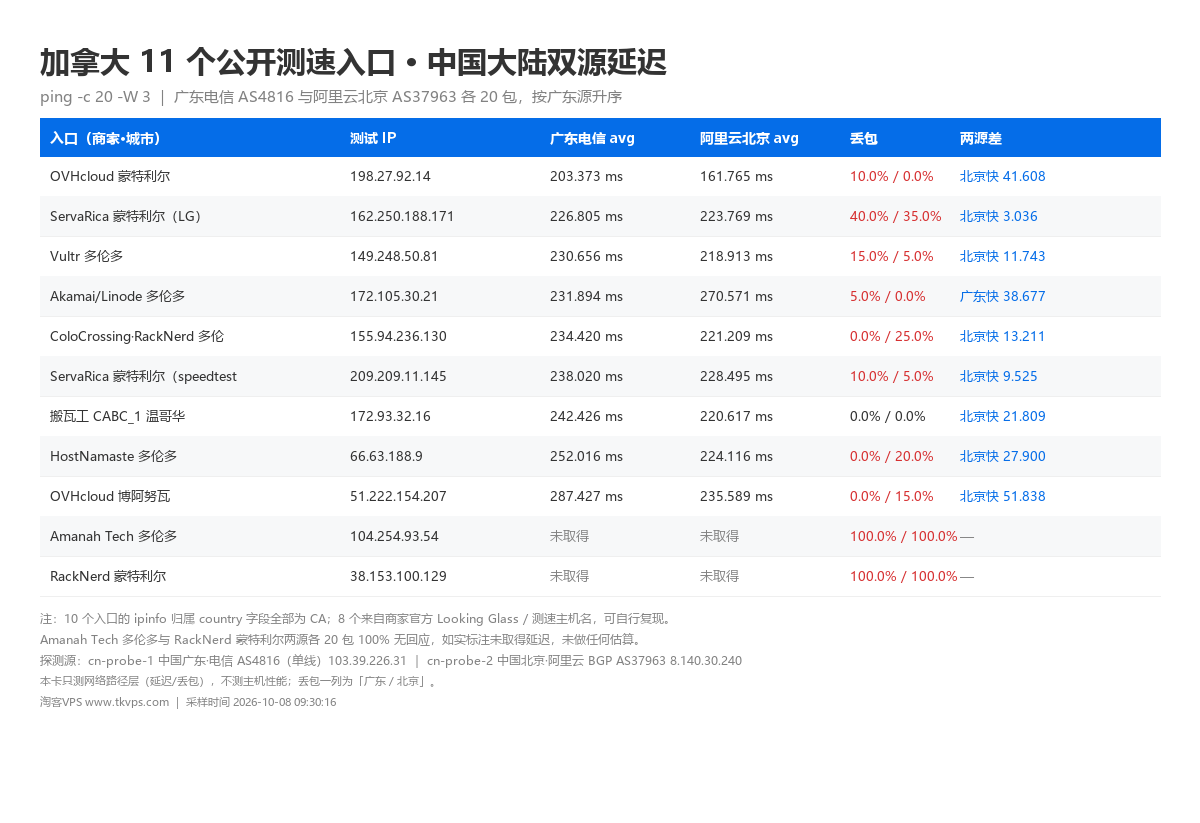Viewport: 1200px width, 823px height.
Task: Click the 242.426 ms value
Action: pyautogui.click(x=586, y=416)
